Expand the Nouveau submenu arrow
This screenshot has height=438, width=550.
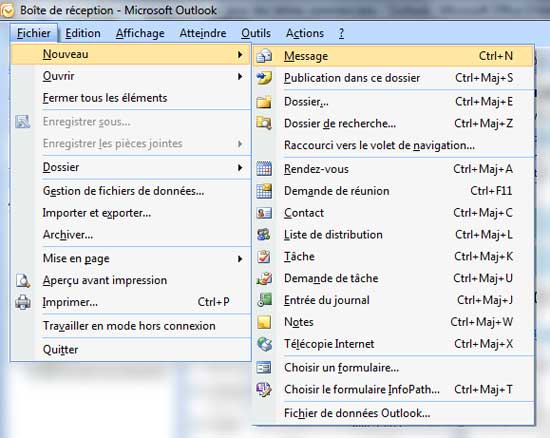click(240, 54)
